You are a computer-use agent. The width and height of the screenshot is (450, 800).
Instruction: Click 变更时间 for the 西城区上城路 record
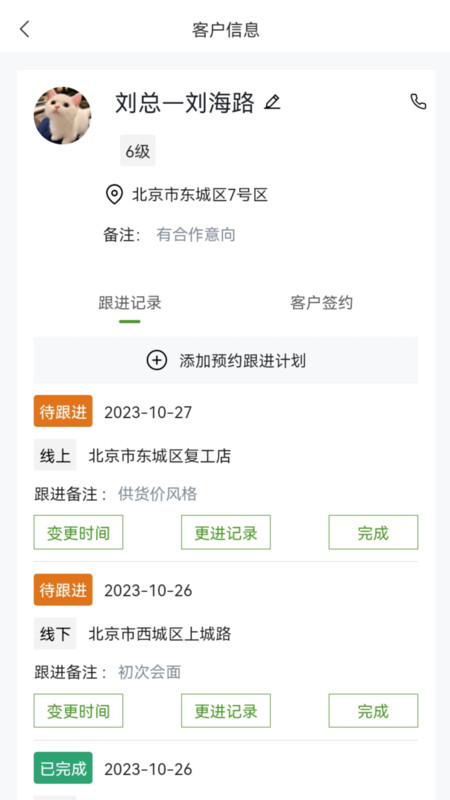pos(79,710)
